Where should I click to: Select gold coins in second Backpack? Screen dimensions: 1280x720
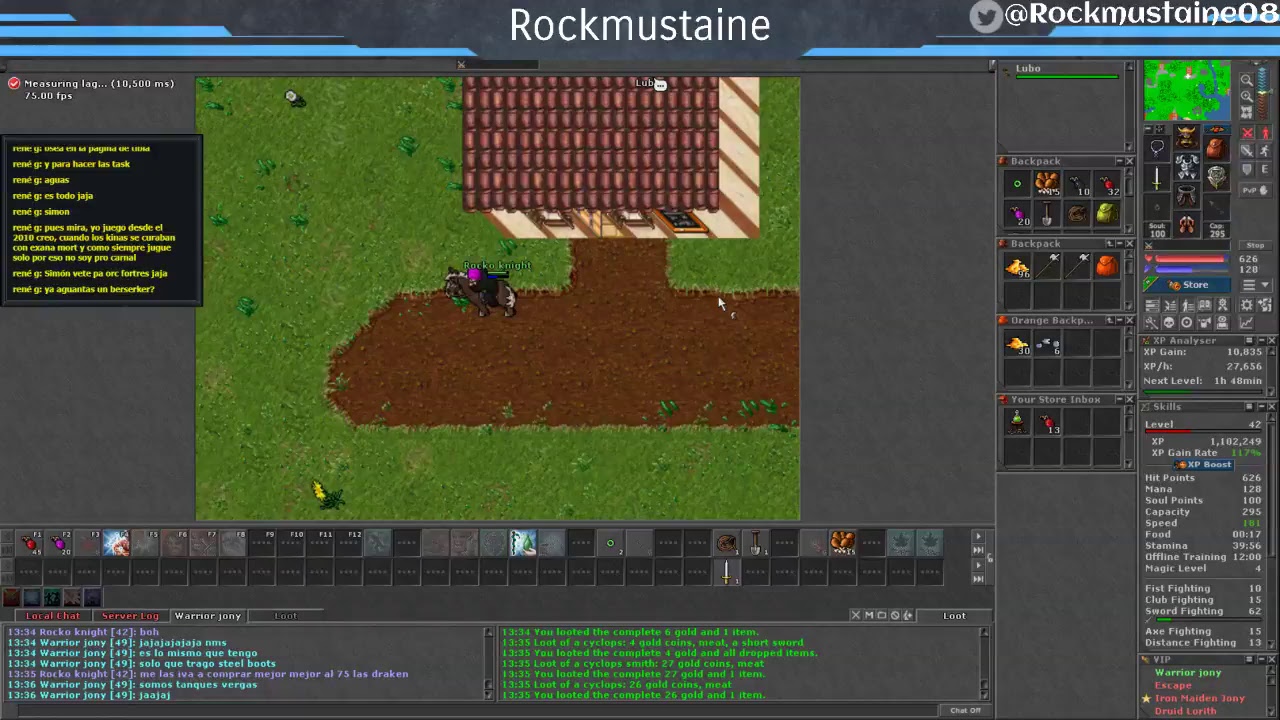click(1017, 266)
